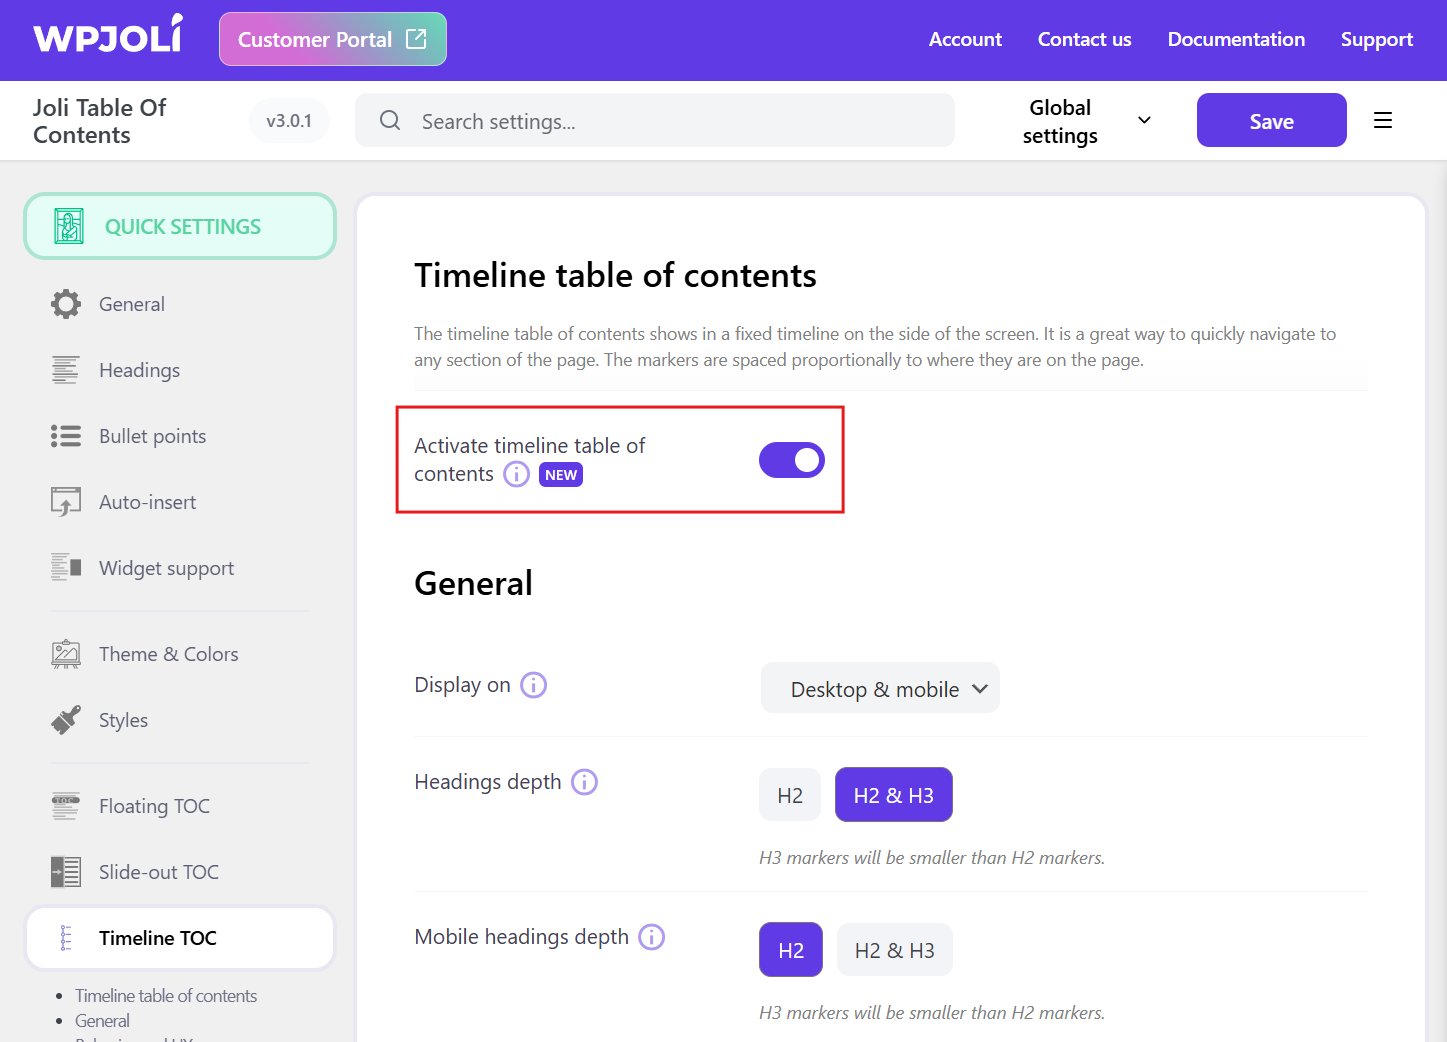This screenshot has width=1447, height=1042.
Task: Select H2 & H3 for Mobile headings depth
Action: click(894, 950)
